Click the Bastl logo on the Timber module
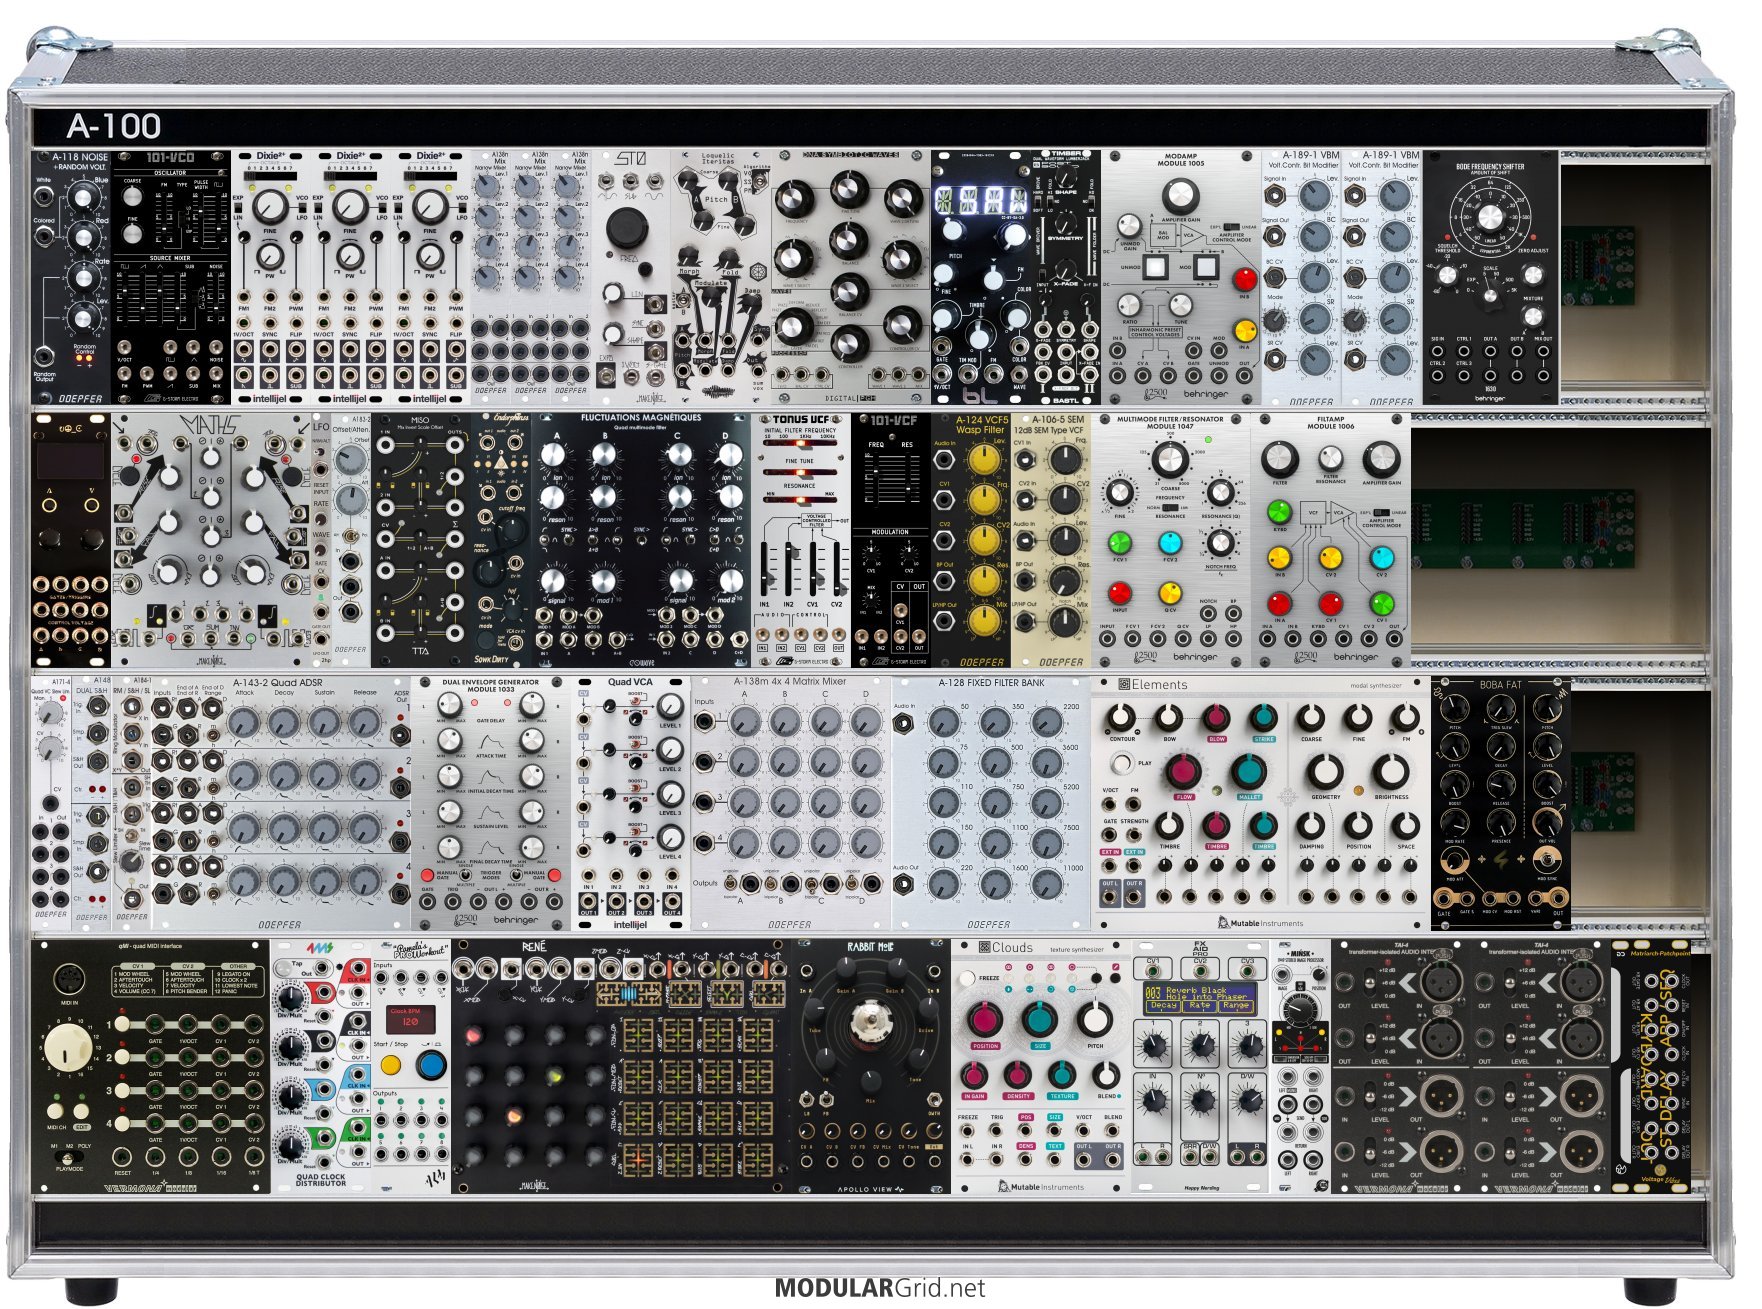1762x1309 pixels. [1065, 400]
